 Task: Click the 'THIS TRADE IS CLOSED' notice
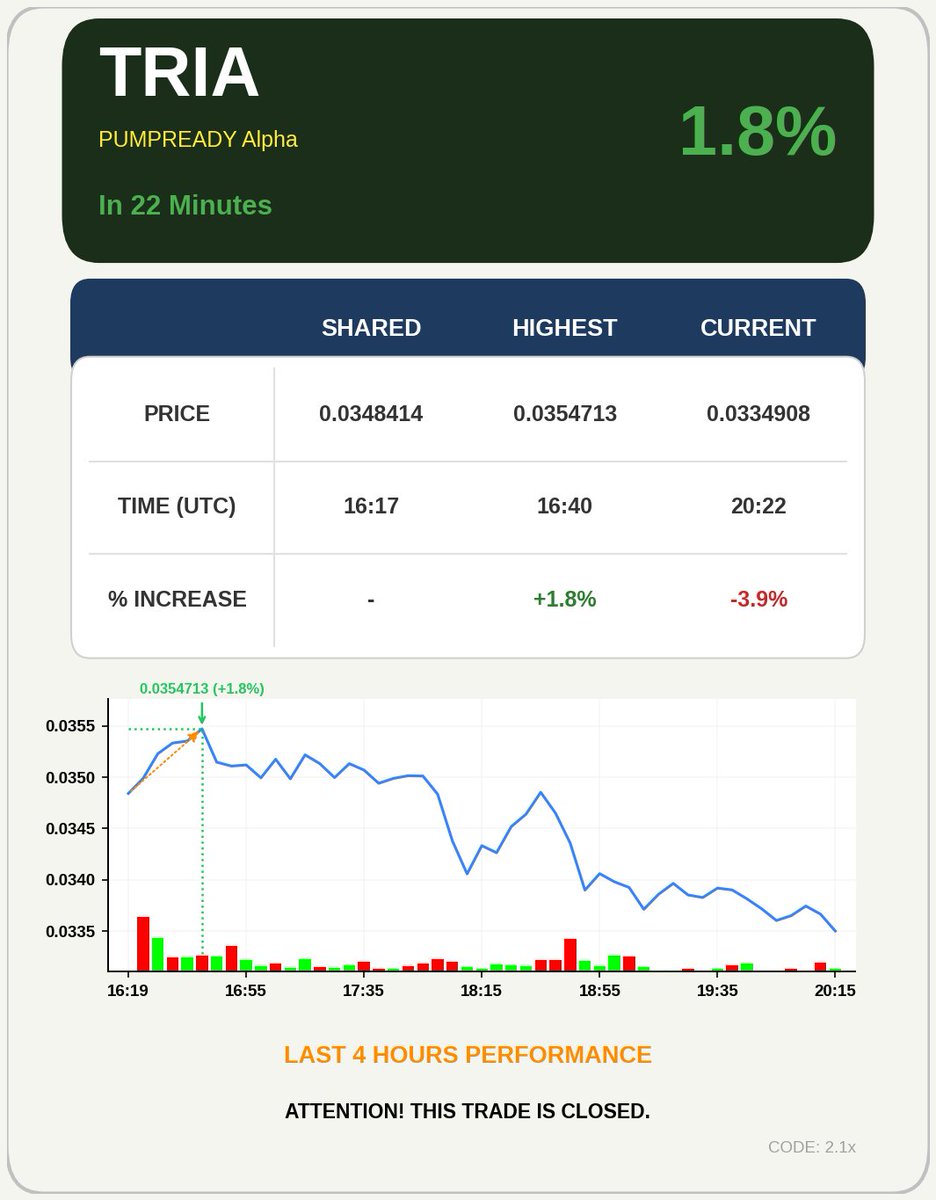pyautogui.click(x=468, y=1111)
